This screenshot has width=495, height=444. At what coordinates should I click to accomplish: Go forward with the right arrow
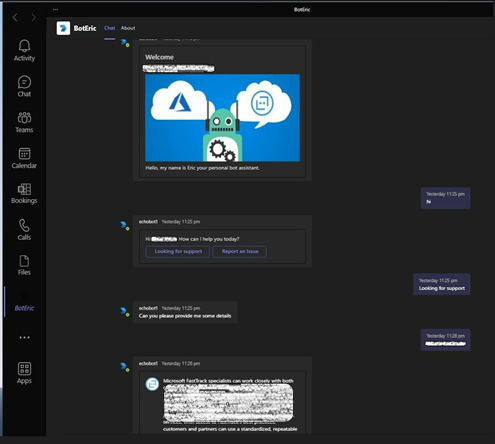pos(33,17)
